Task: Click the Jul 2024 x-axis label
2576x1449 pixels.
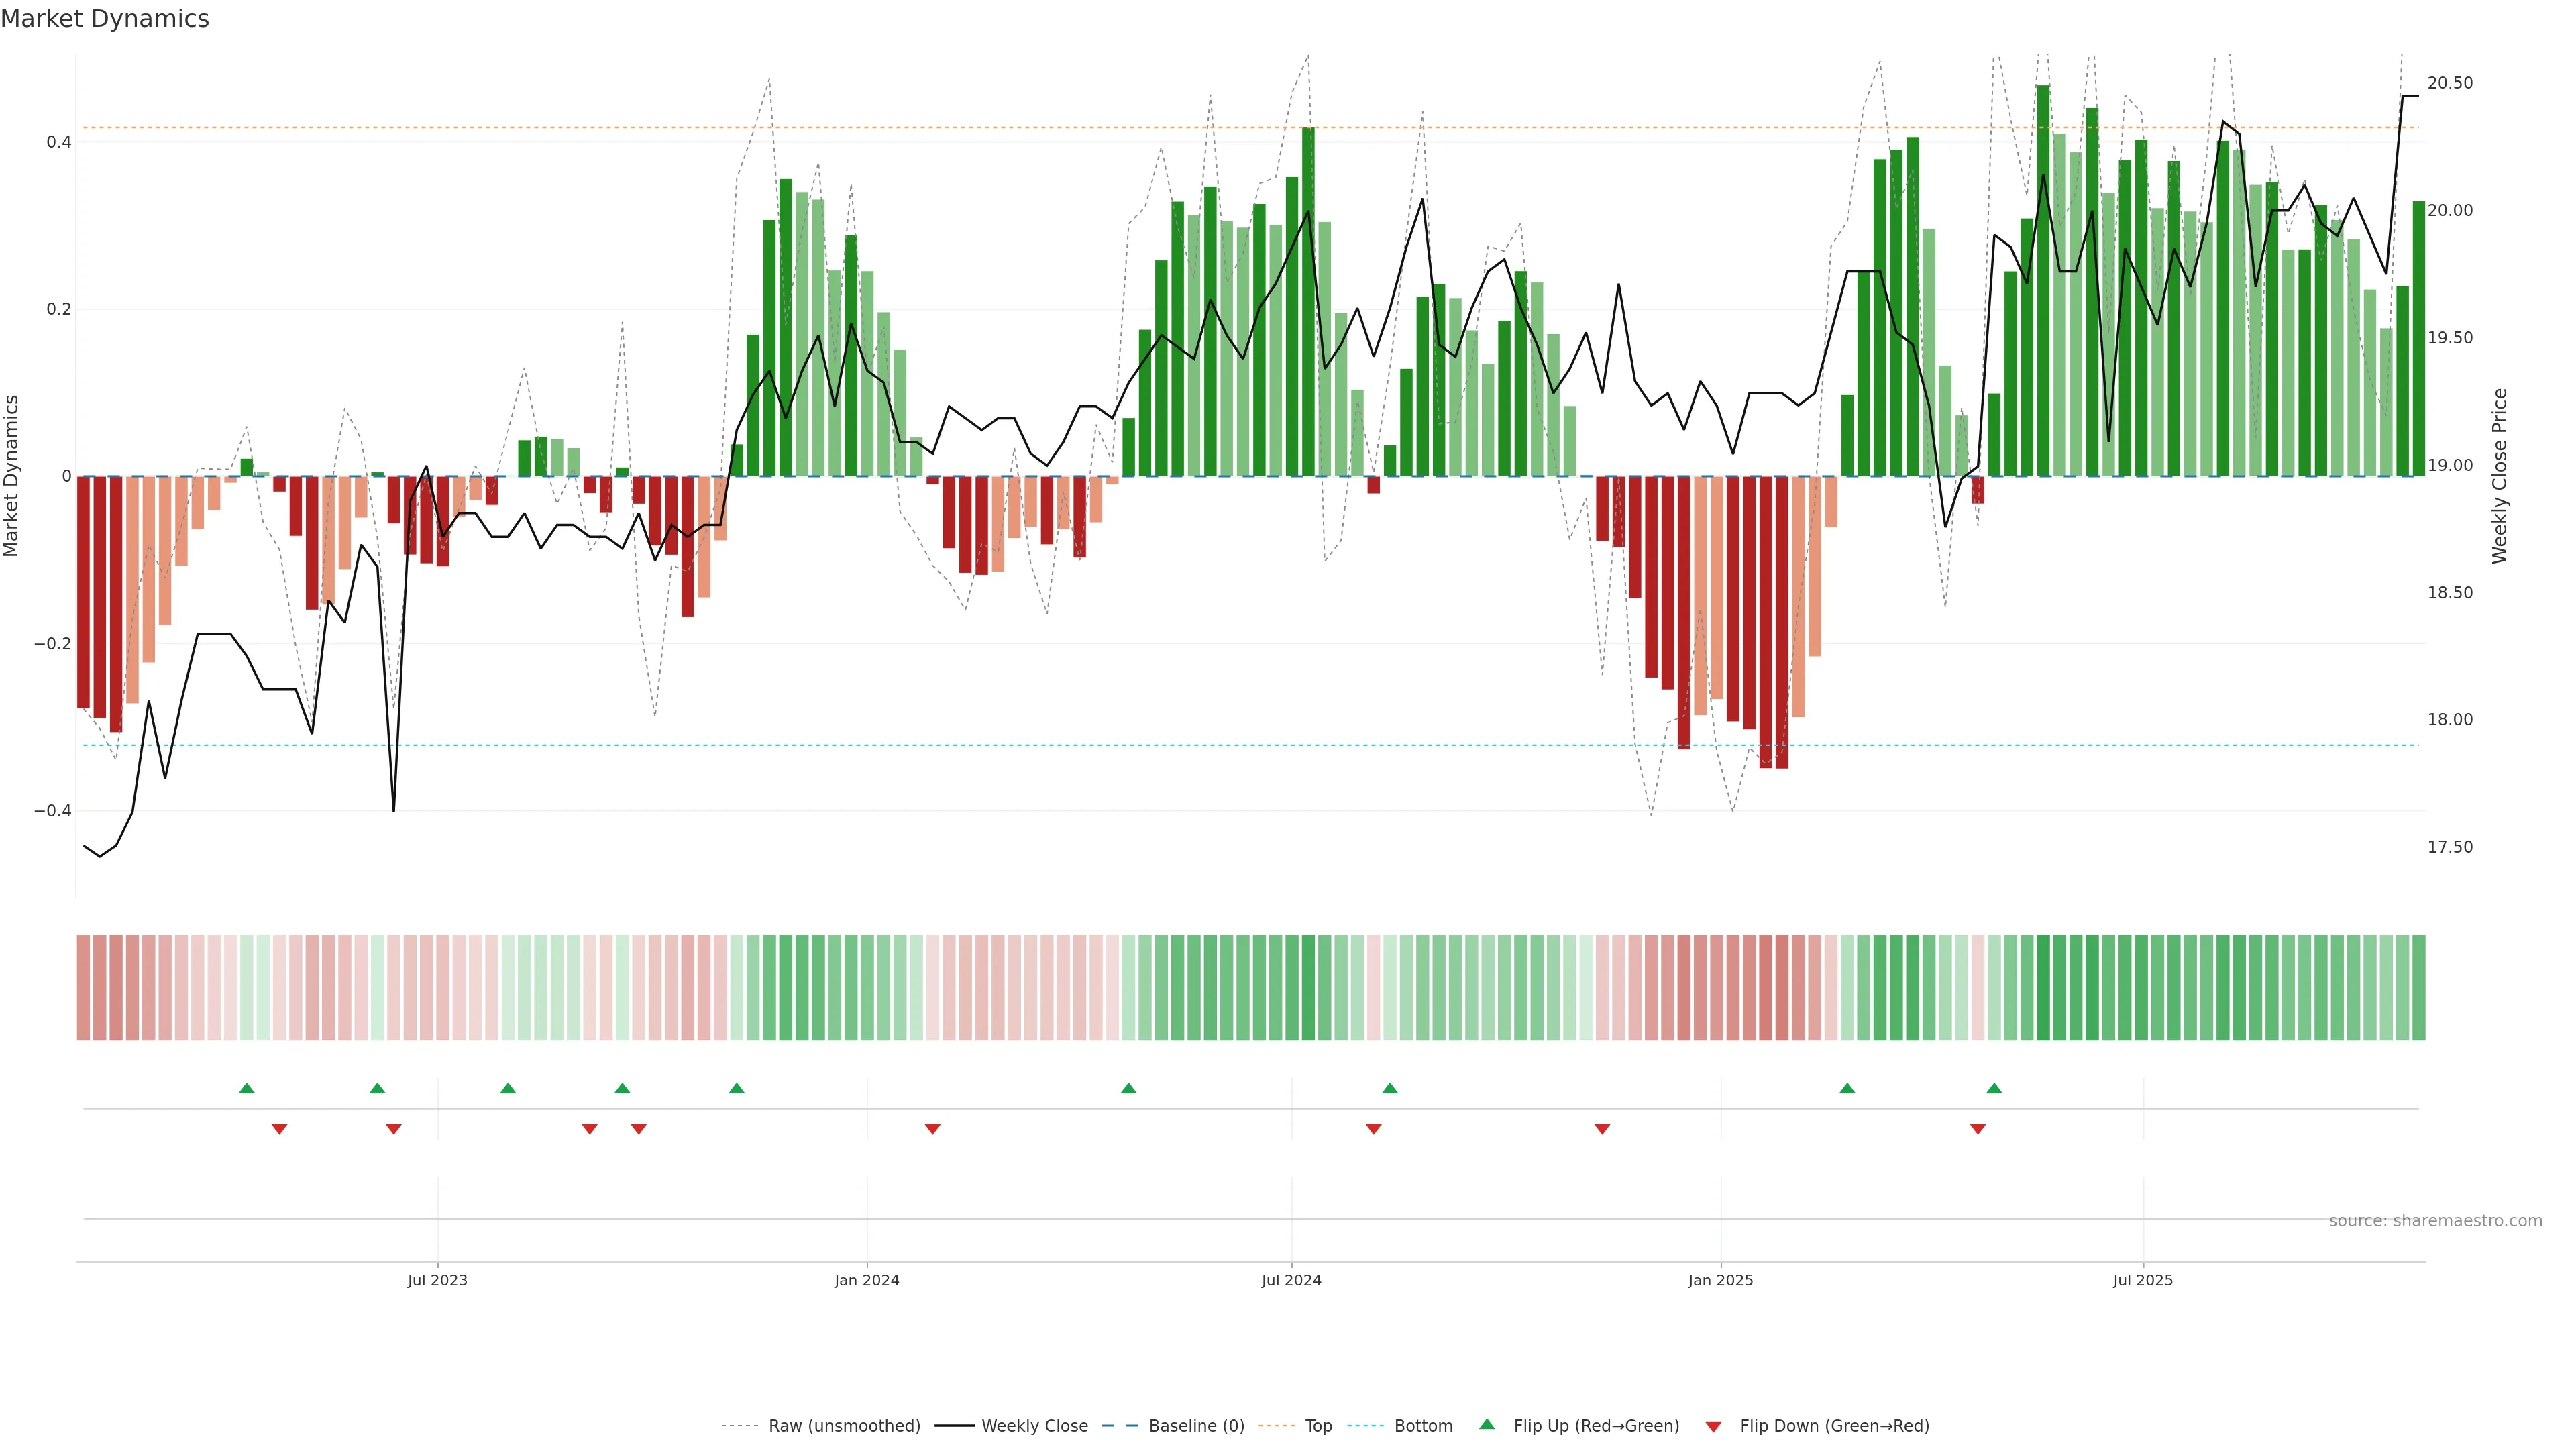Action: coord(1291,1280)
